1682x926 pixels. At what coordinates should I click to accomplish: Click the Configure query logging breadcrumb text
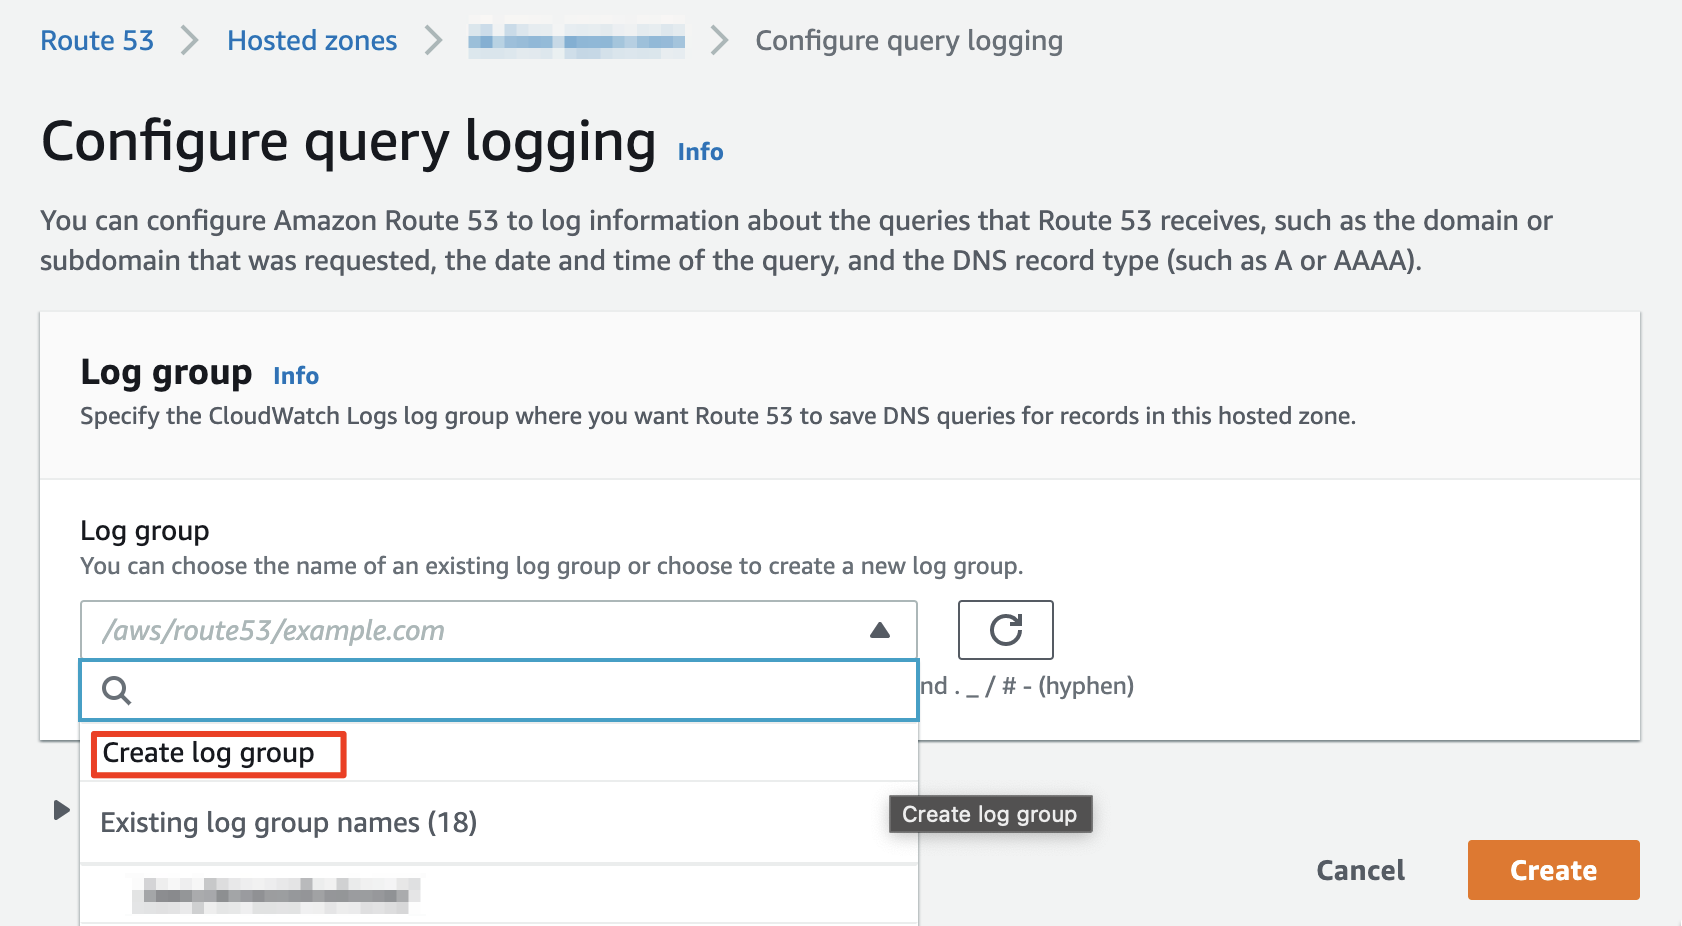pyautogui.click(x=909, y=41)
